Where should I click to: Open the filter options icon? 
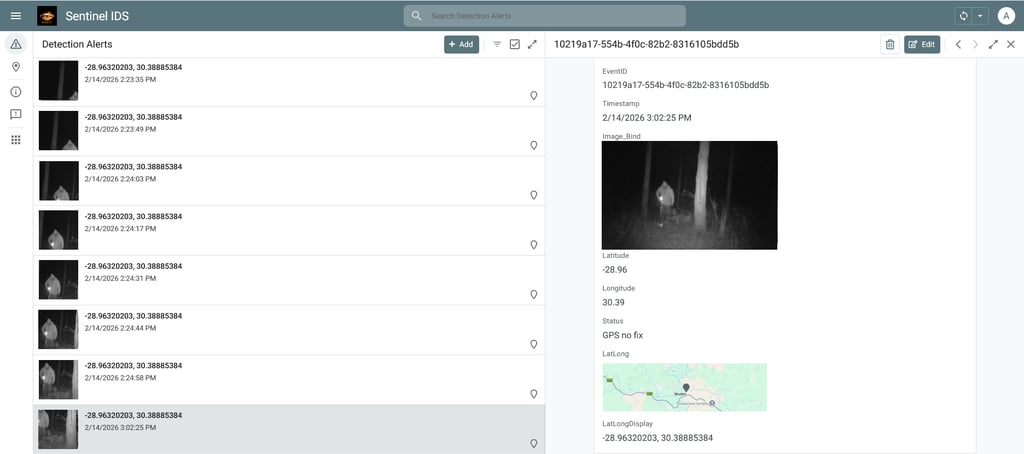pos(497,44)
